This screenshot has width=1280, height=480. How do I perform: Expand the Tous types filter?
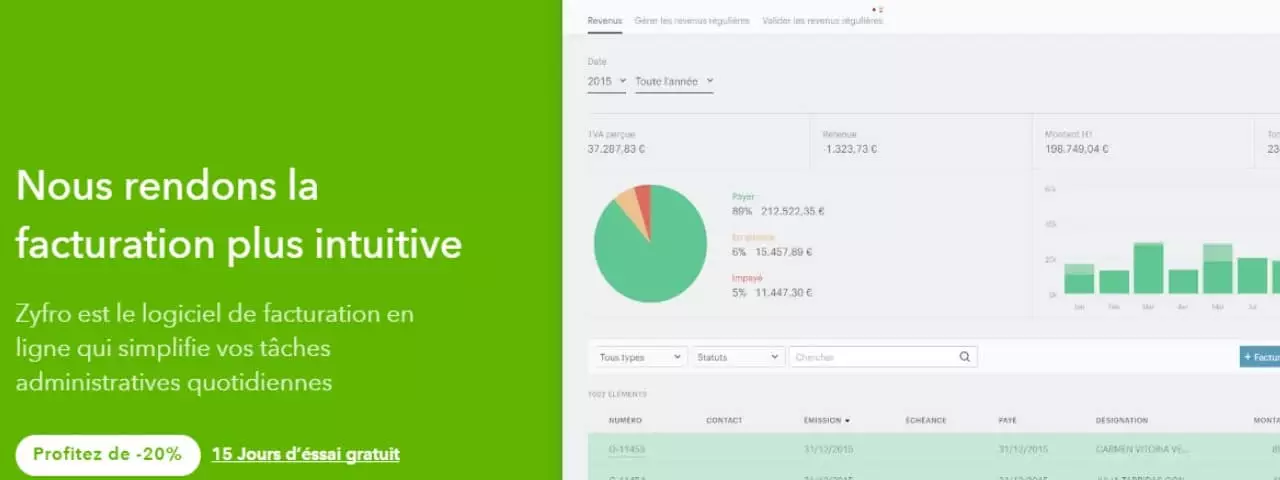(x=638, y=356)
